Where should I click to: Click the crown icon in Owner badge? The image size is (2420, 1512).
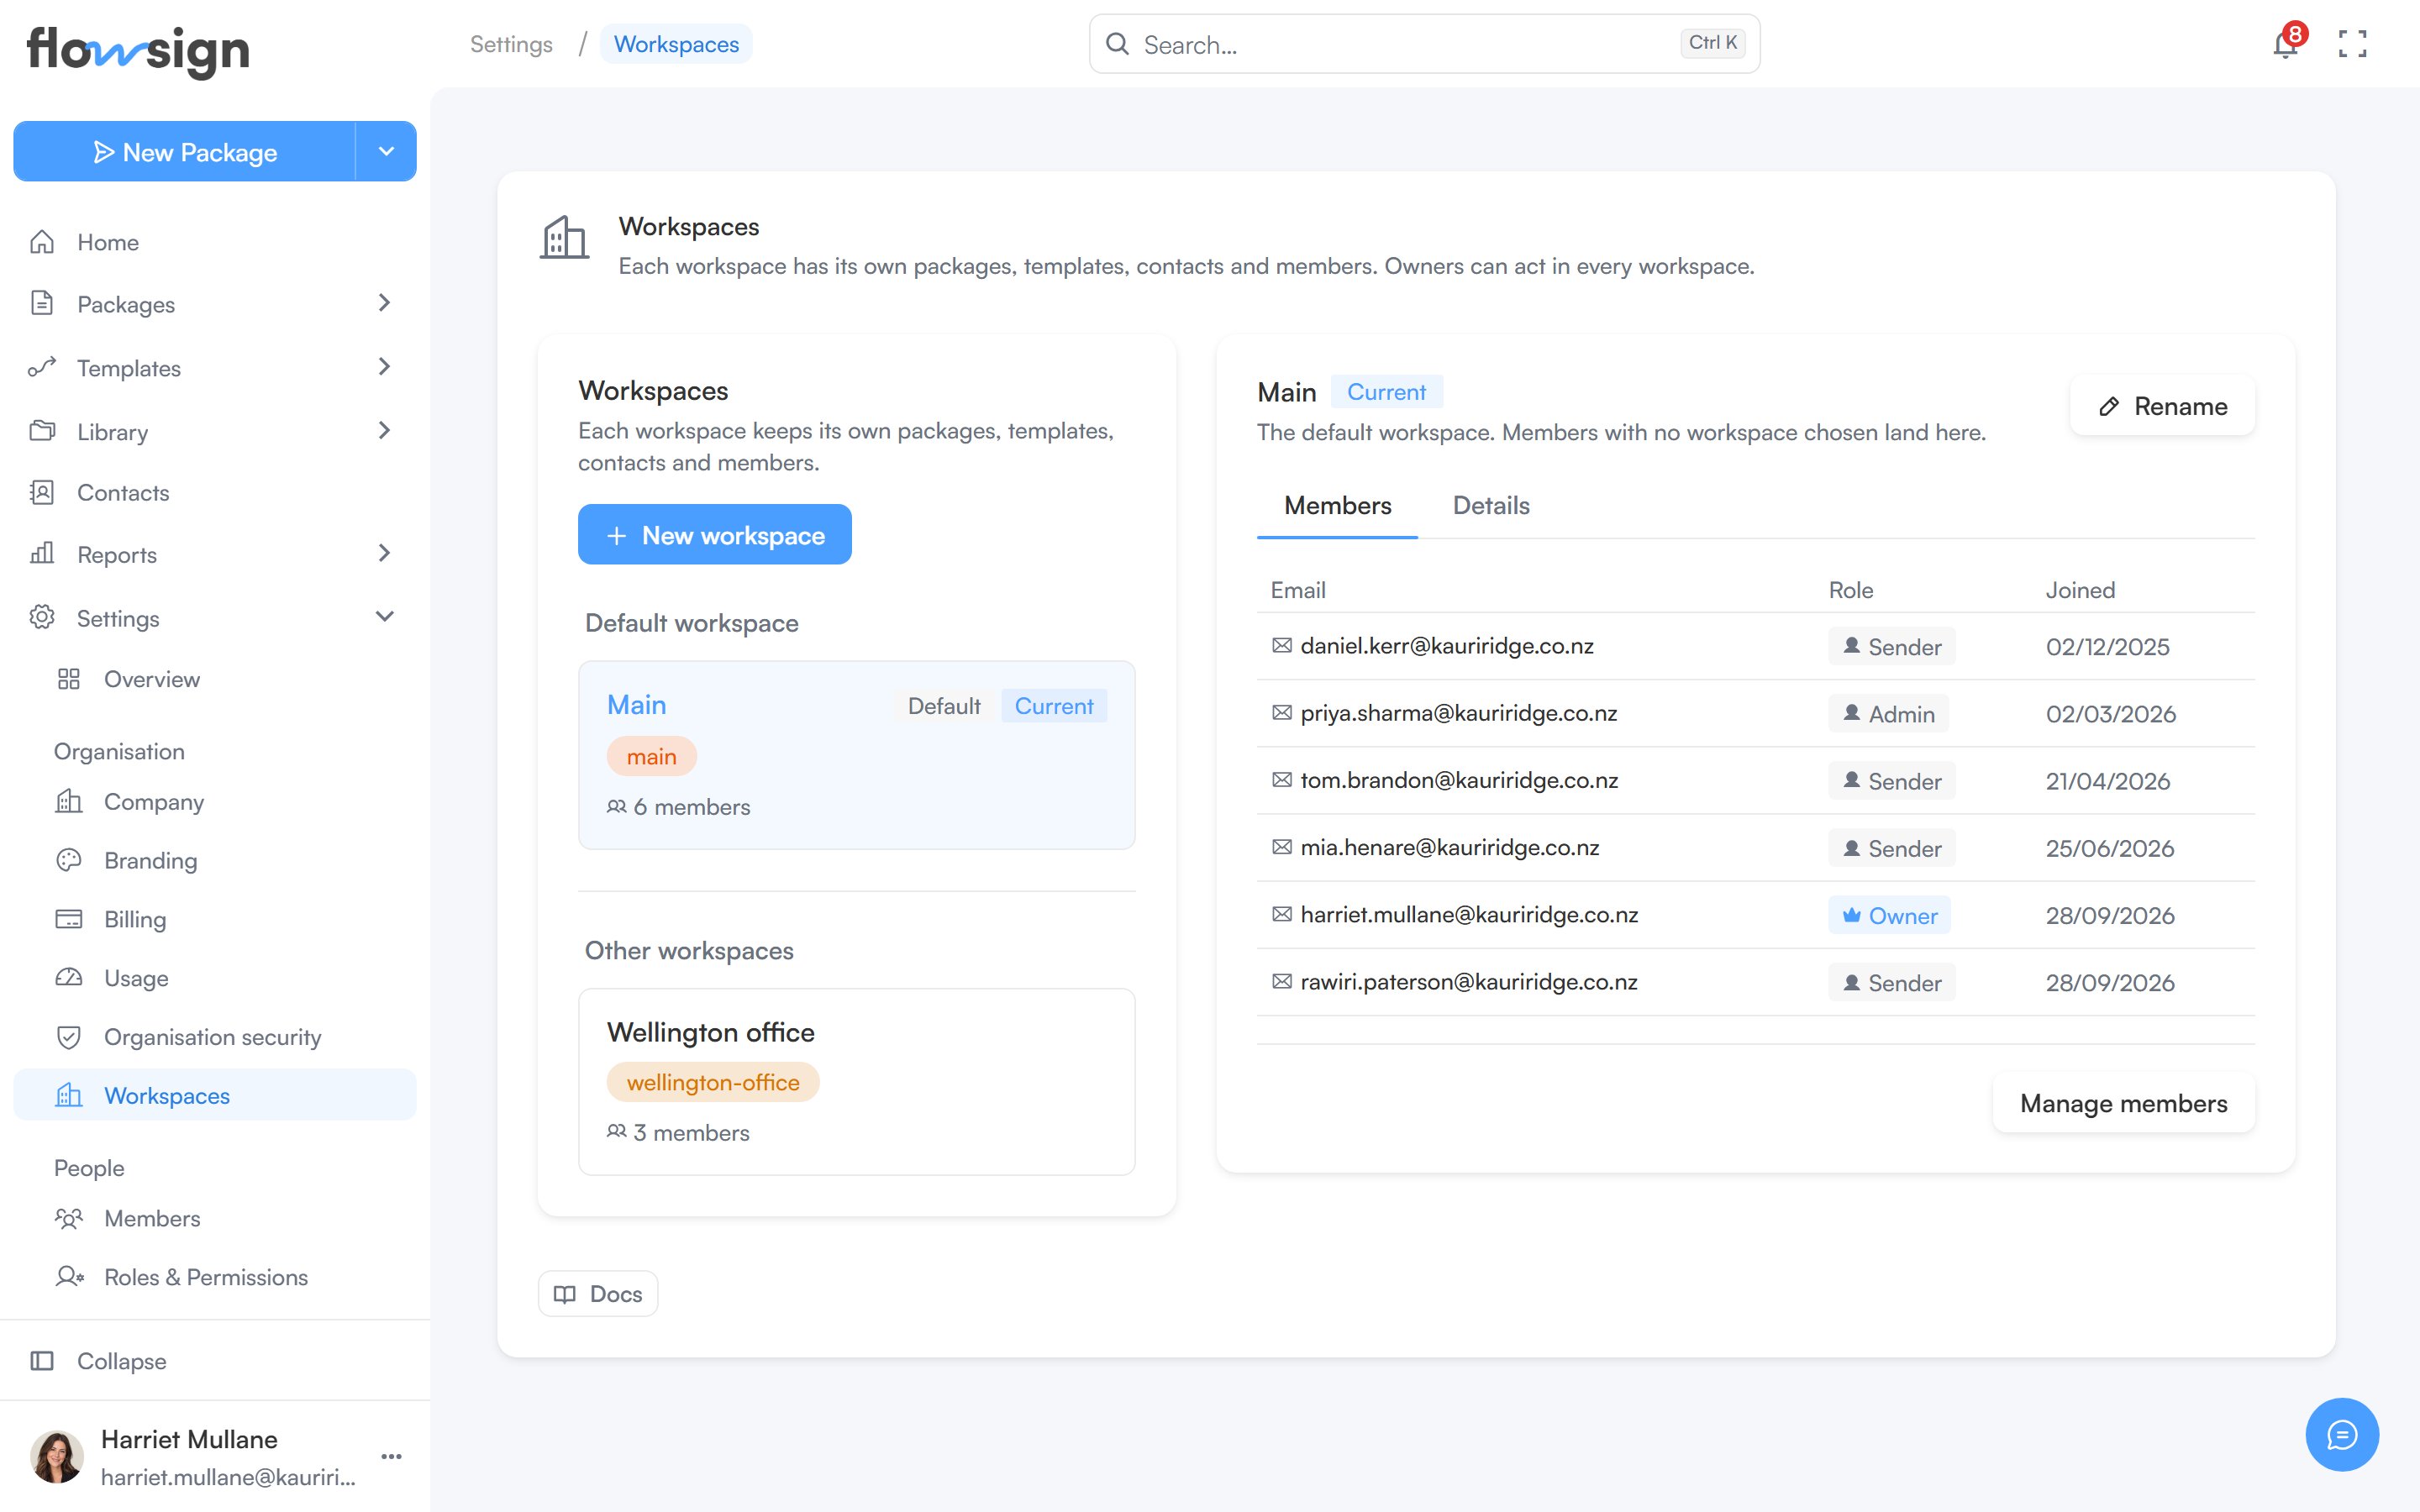pos(1852,915)
